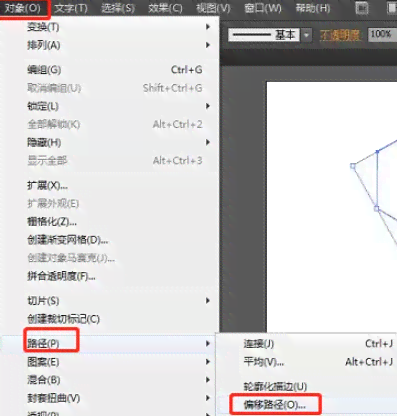Open the 文字(T) menu
397x416 pixels.
click(x=71, y=8)
